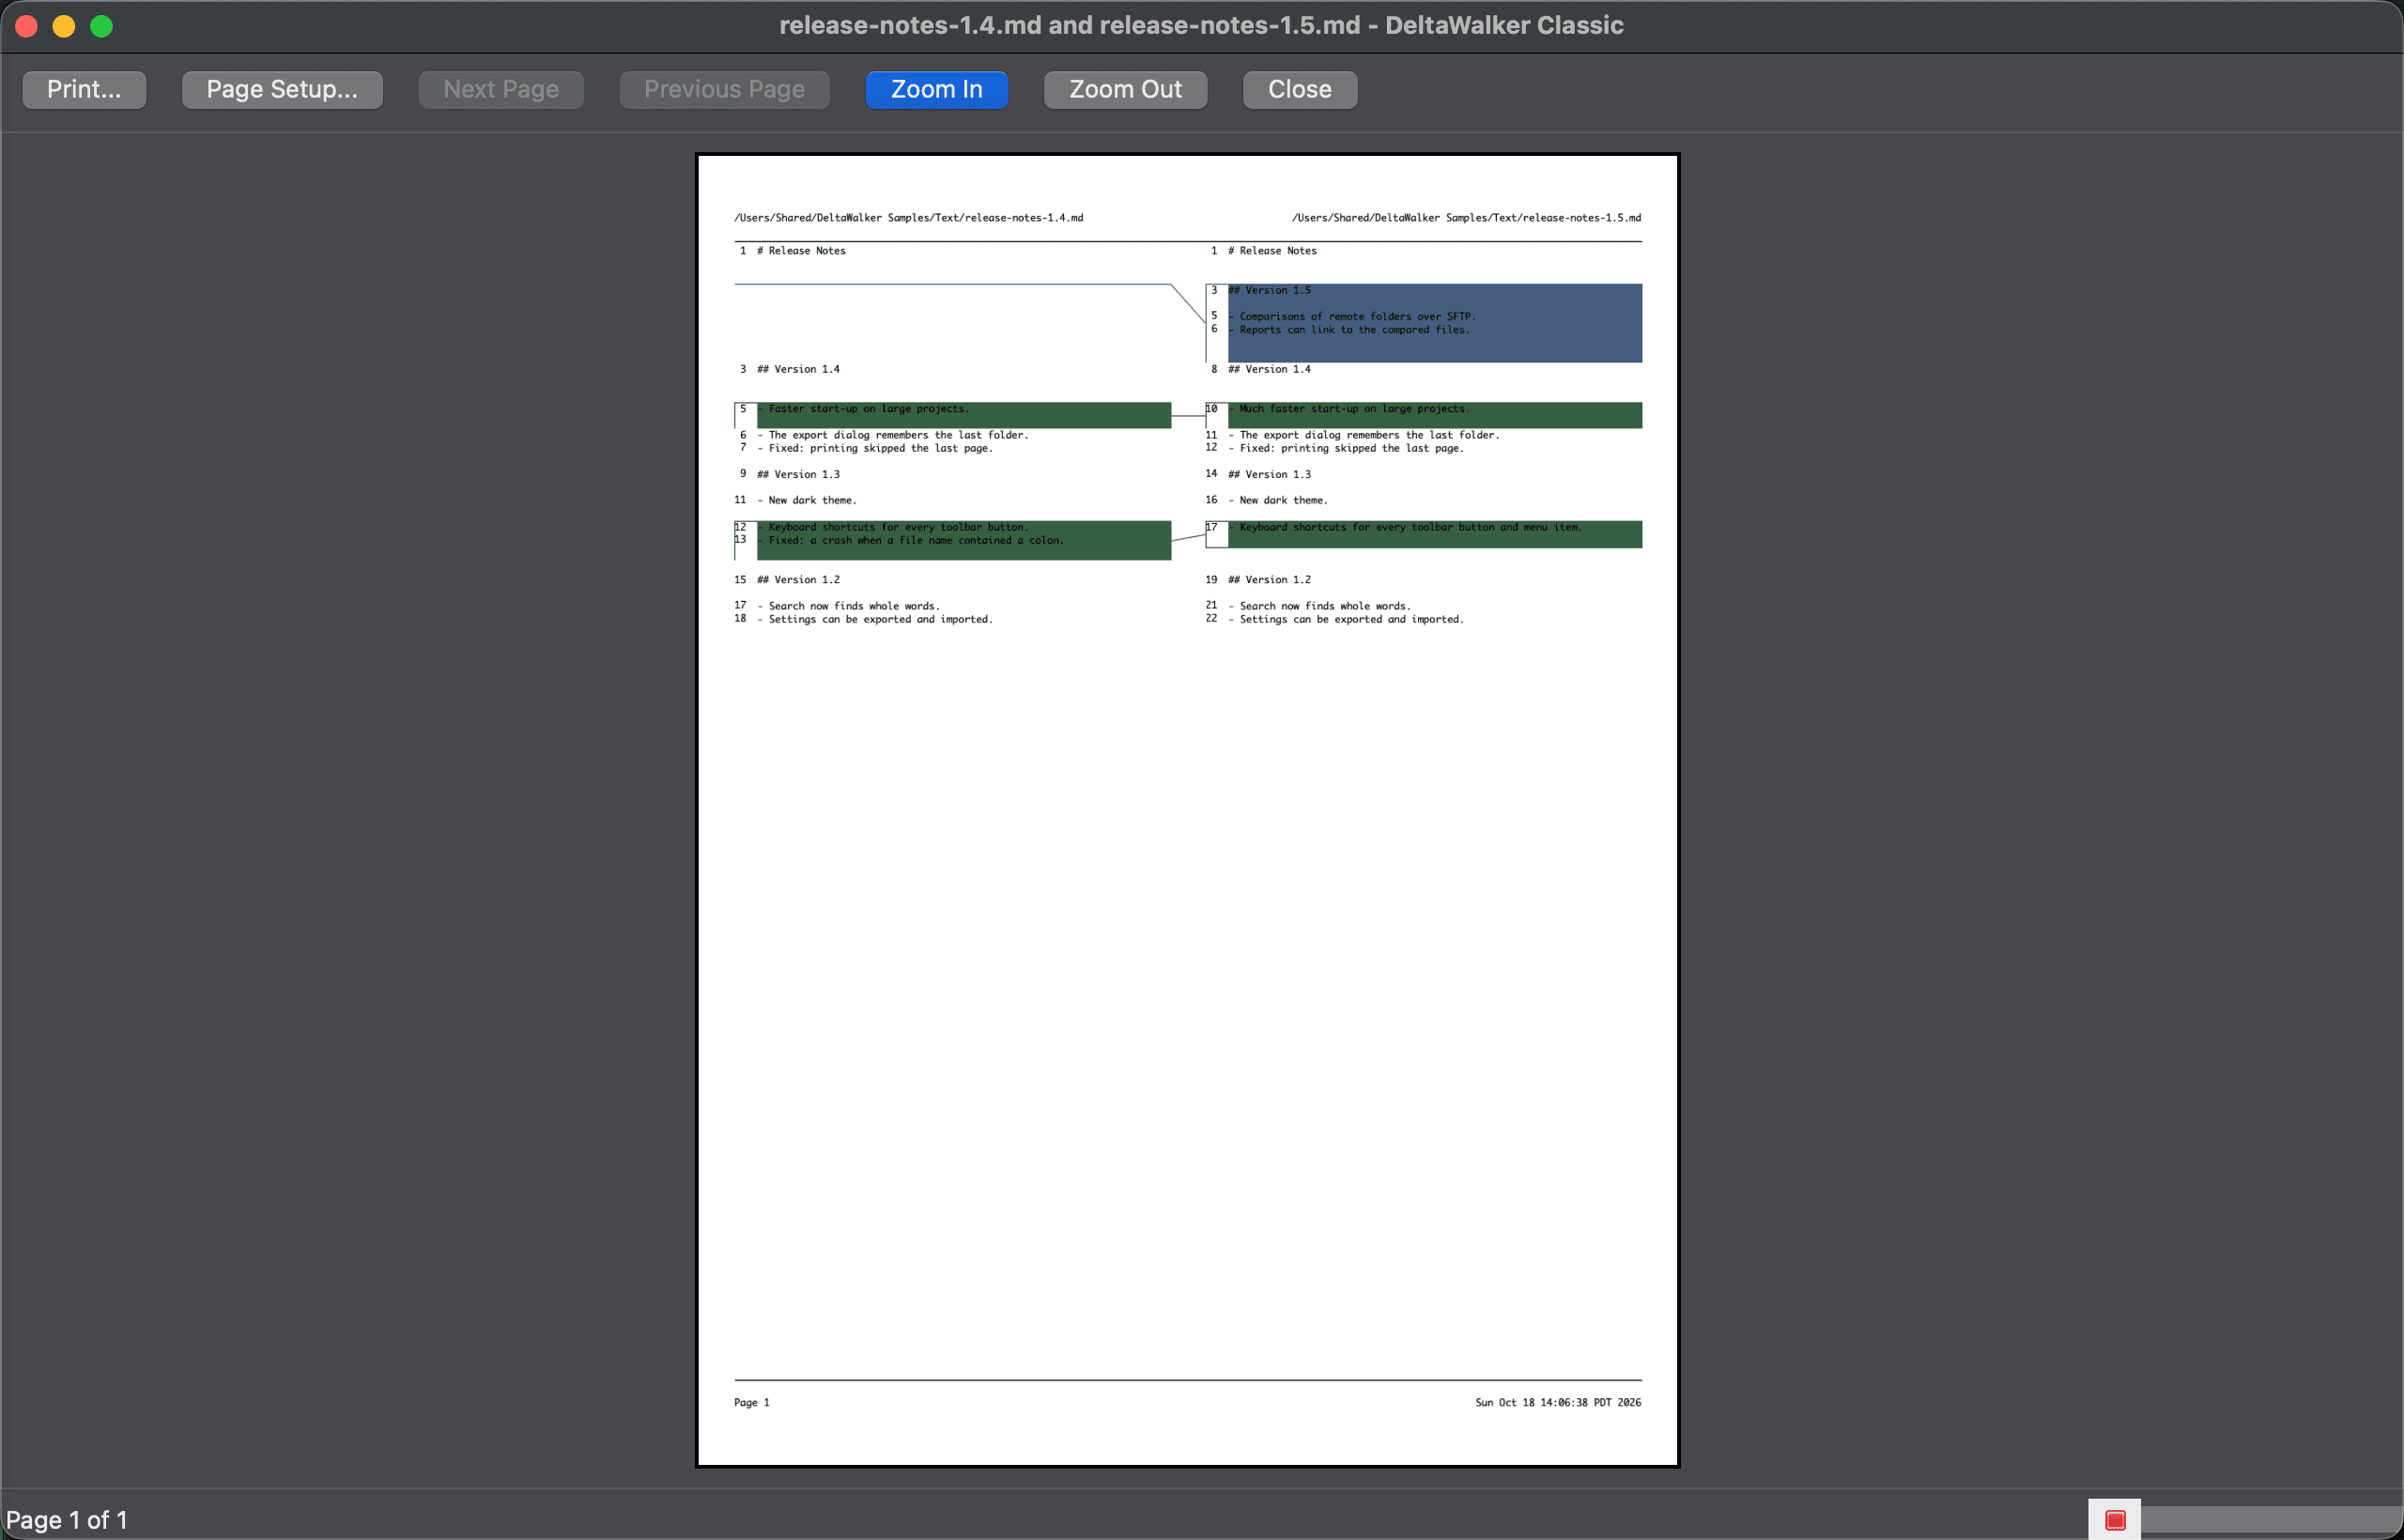2404x1540 pixels.
Task: Zoom Out of the print preview
Action: pos(1125,90)
